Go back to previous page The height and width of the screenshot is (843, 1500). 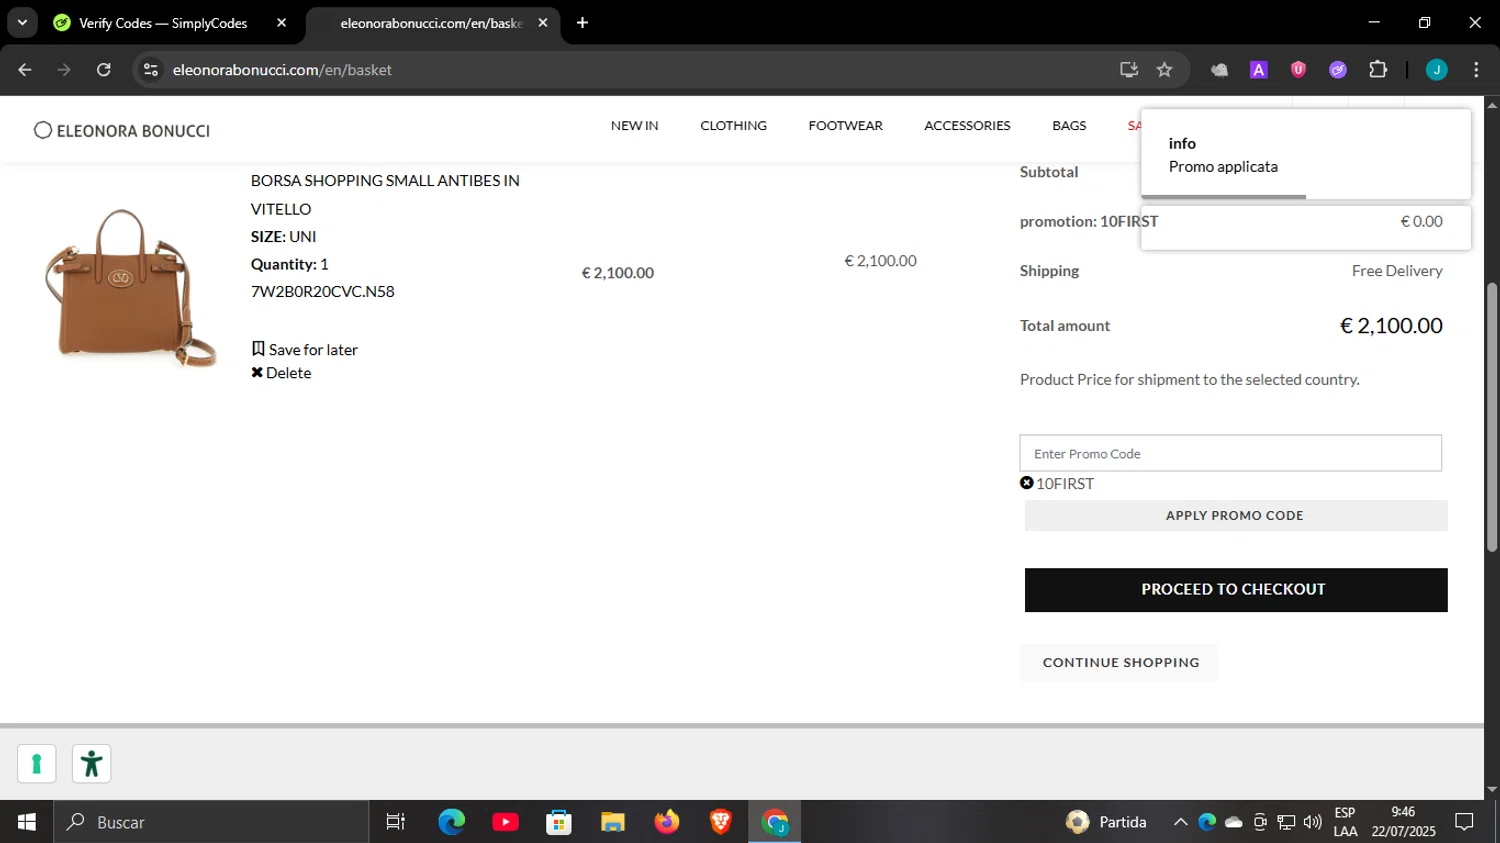25,70
